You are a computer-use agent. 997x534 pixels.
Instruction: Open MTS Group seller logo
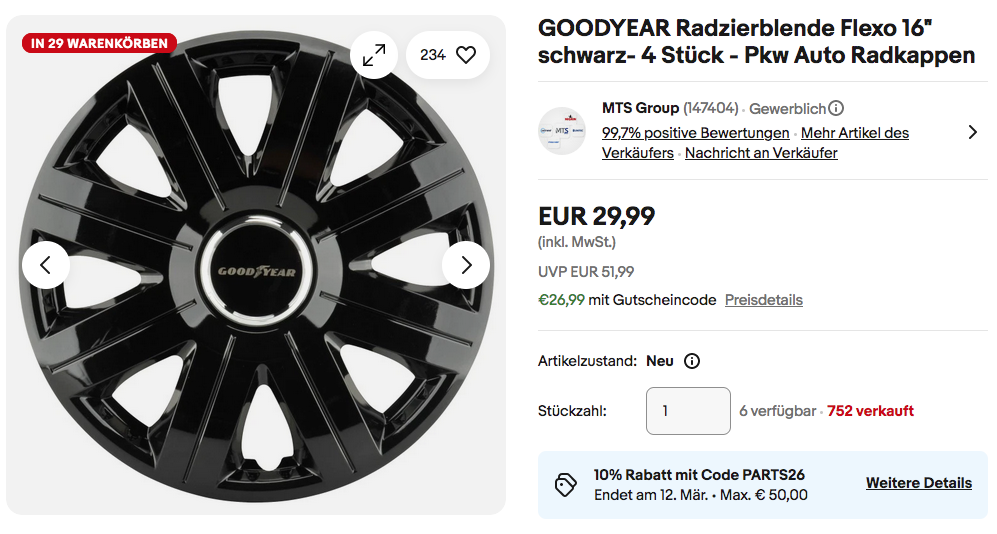tap(561, 130)
